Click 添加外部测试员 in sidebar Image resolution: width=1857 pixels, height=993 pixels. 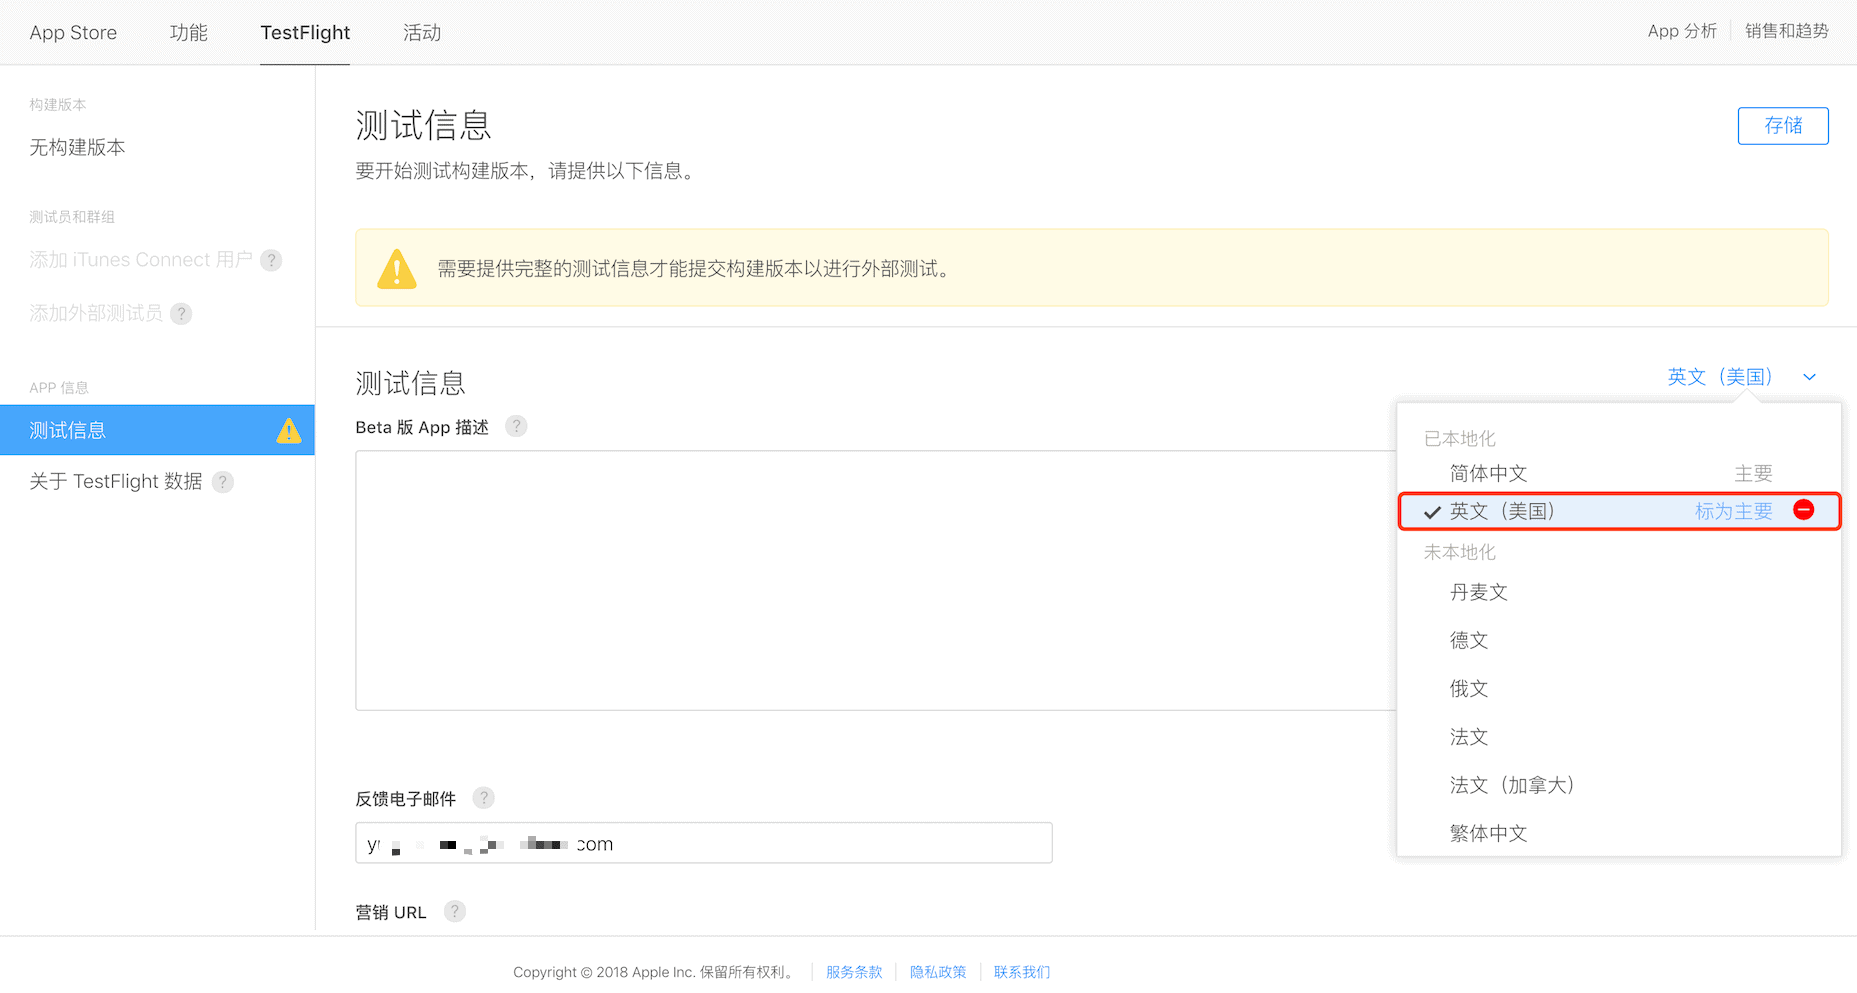coord(96,314)
